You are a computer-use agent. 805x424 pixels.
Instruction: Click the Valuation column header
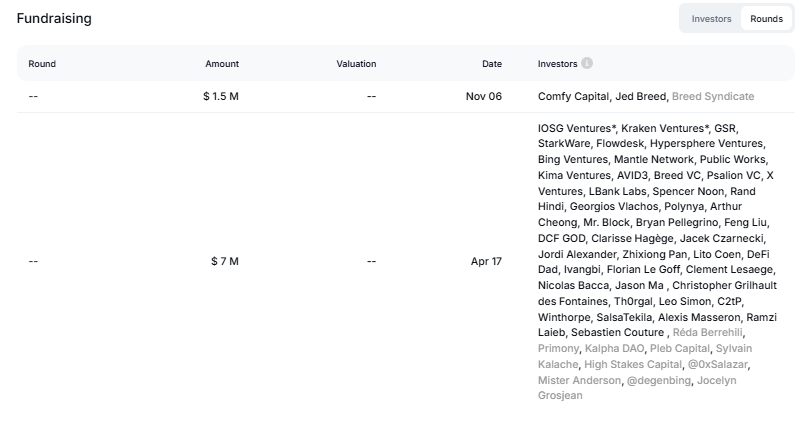[x=356, y=64]
